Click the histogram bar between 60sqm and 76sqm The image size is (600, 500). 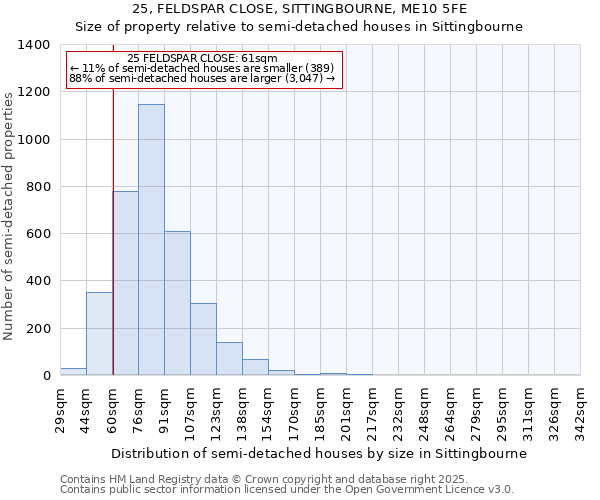(x=126, y=283)
